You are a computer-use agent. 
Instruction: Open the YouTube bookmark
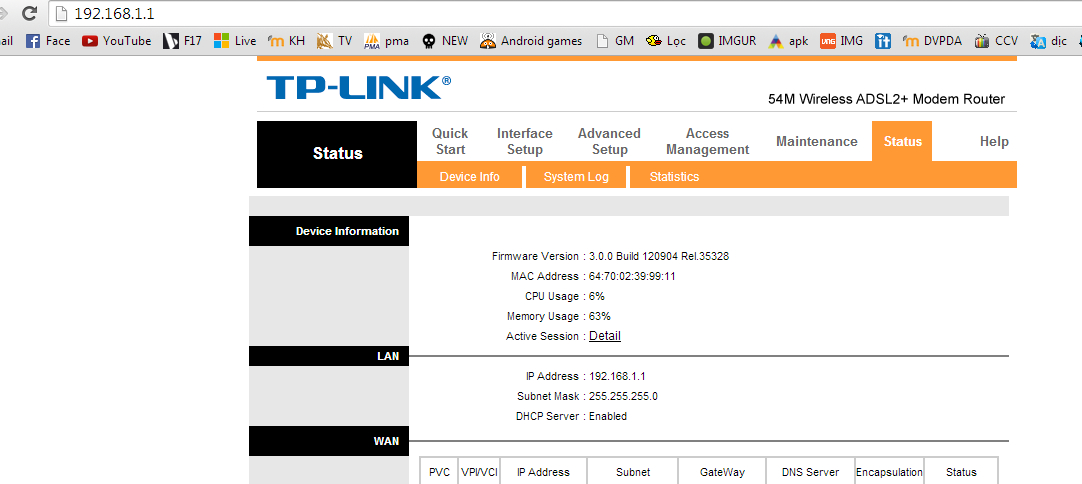116,41
